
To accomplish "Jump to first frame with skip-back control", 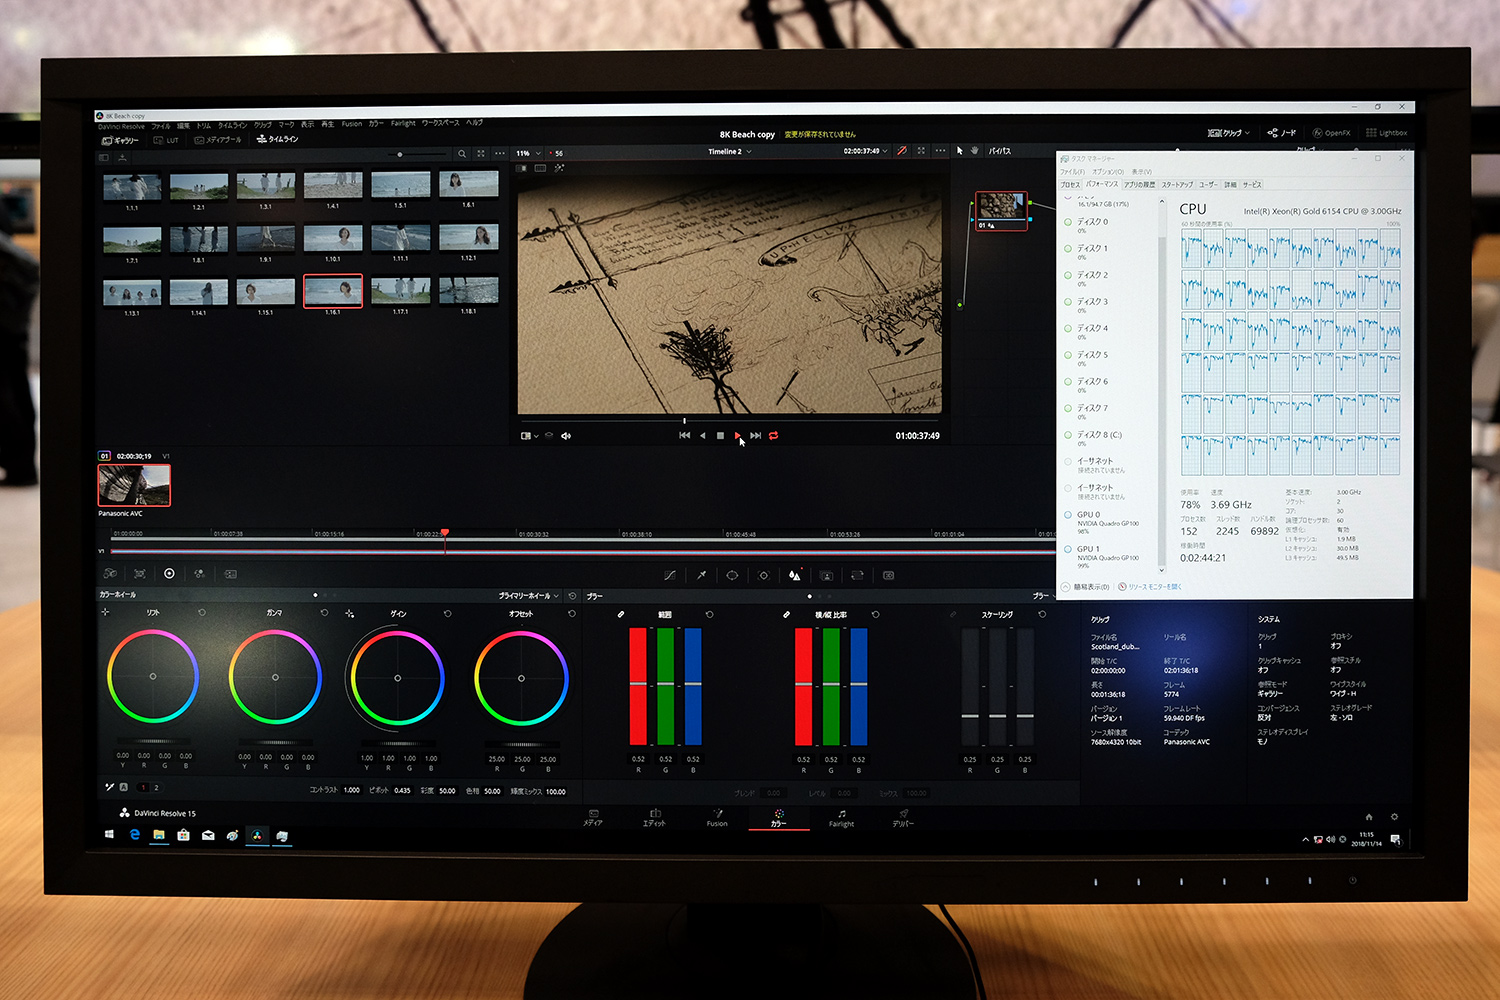I will point(684,436).
